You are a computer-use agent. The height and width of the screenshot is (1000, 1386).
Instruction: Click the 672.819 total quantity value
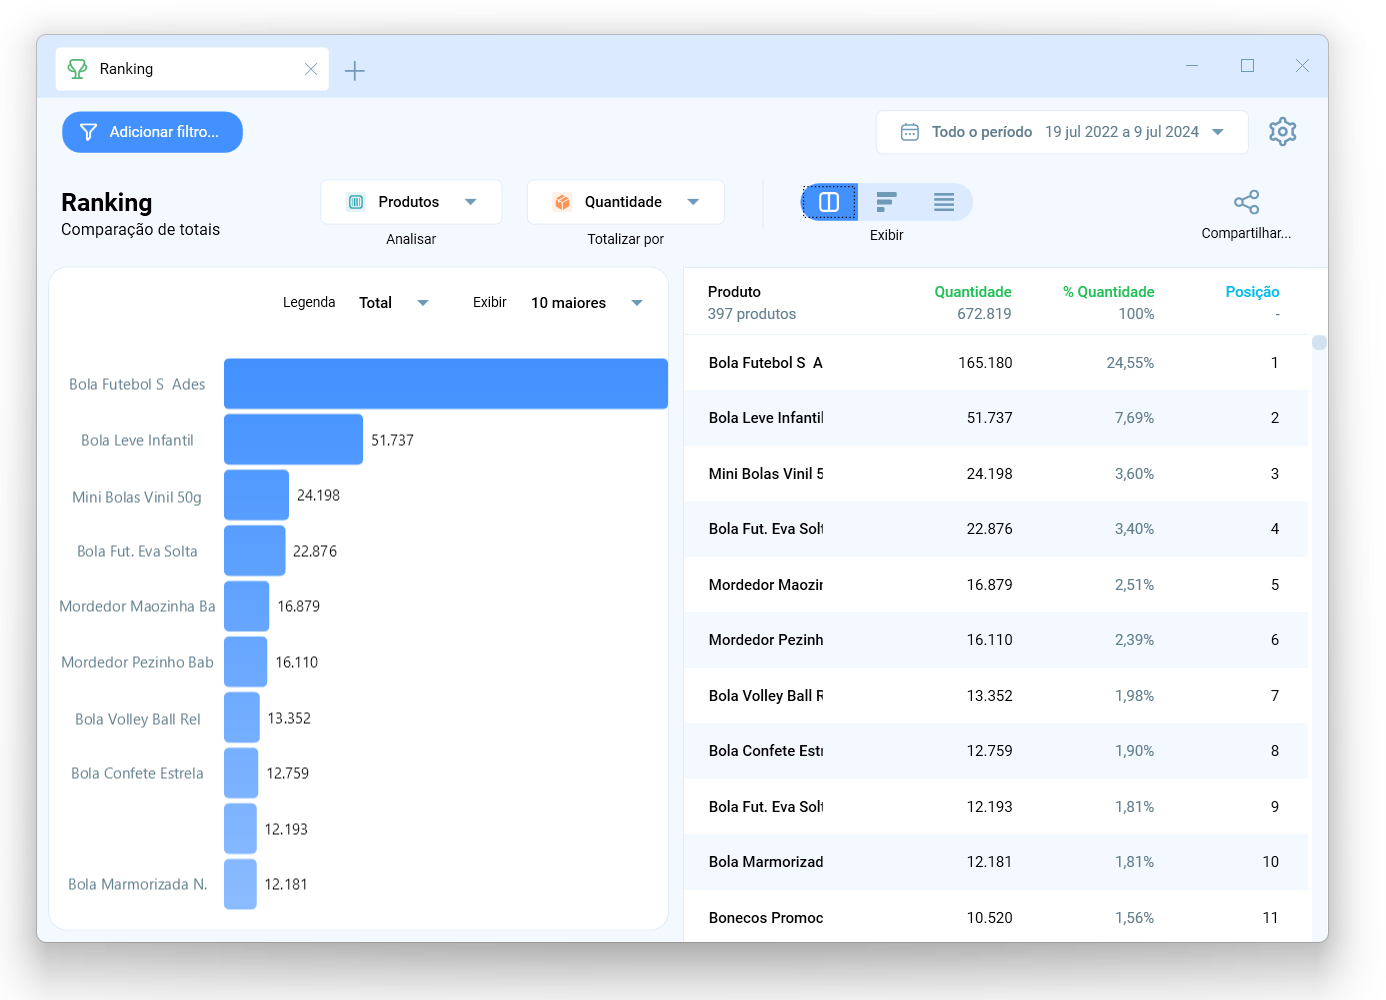984,314
